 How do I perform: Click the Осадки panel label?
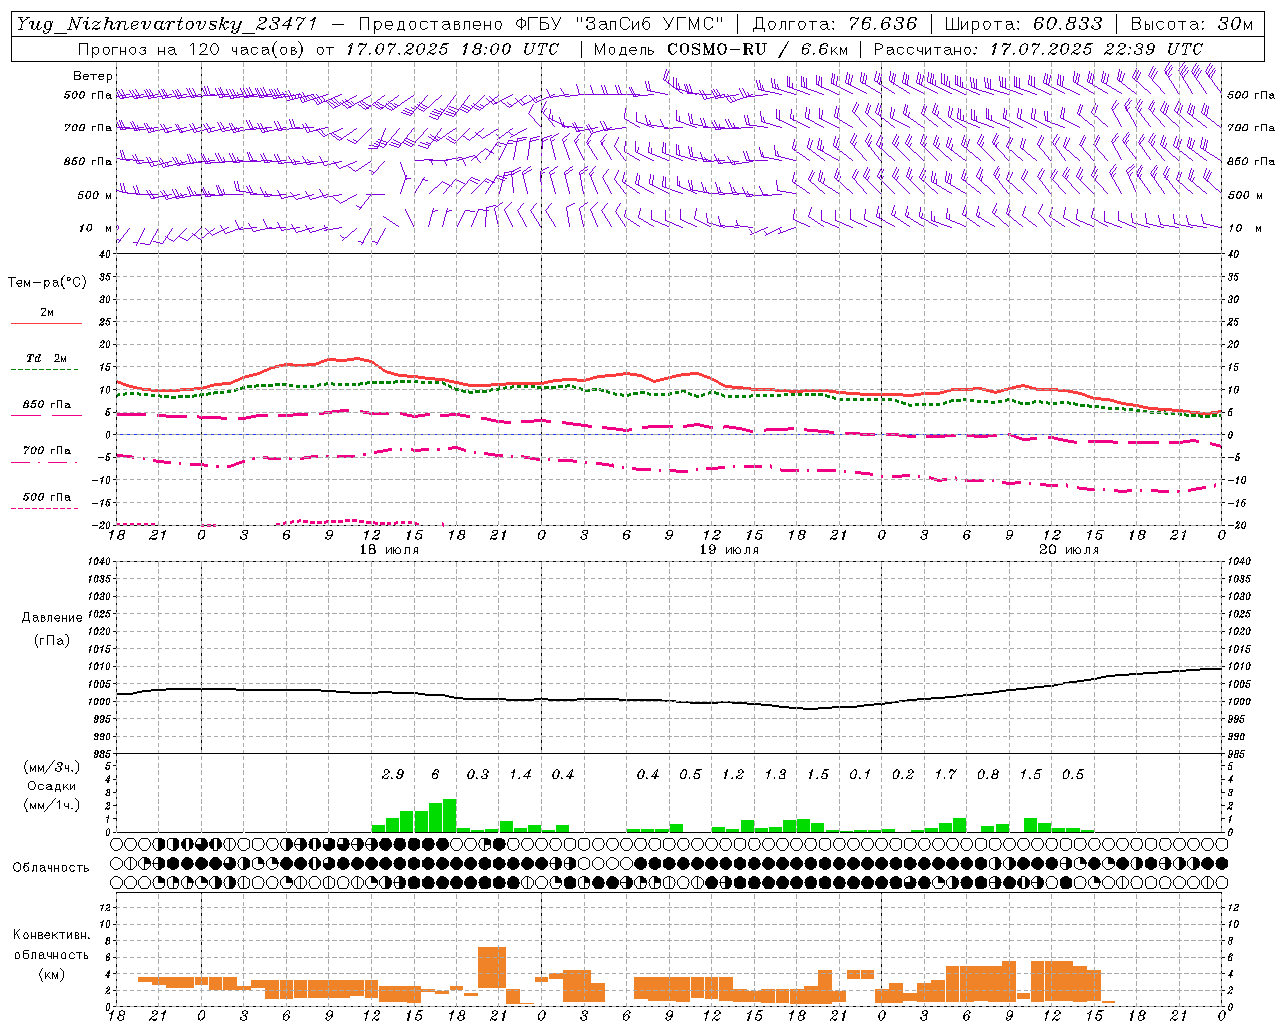coord(51,786)
